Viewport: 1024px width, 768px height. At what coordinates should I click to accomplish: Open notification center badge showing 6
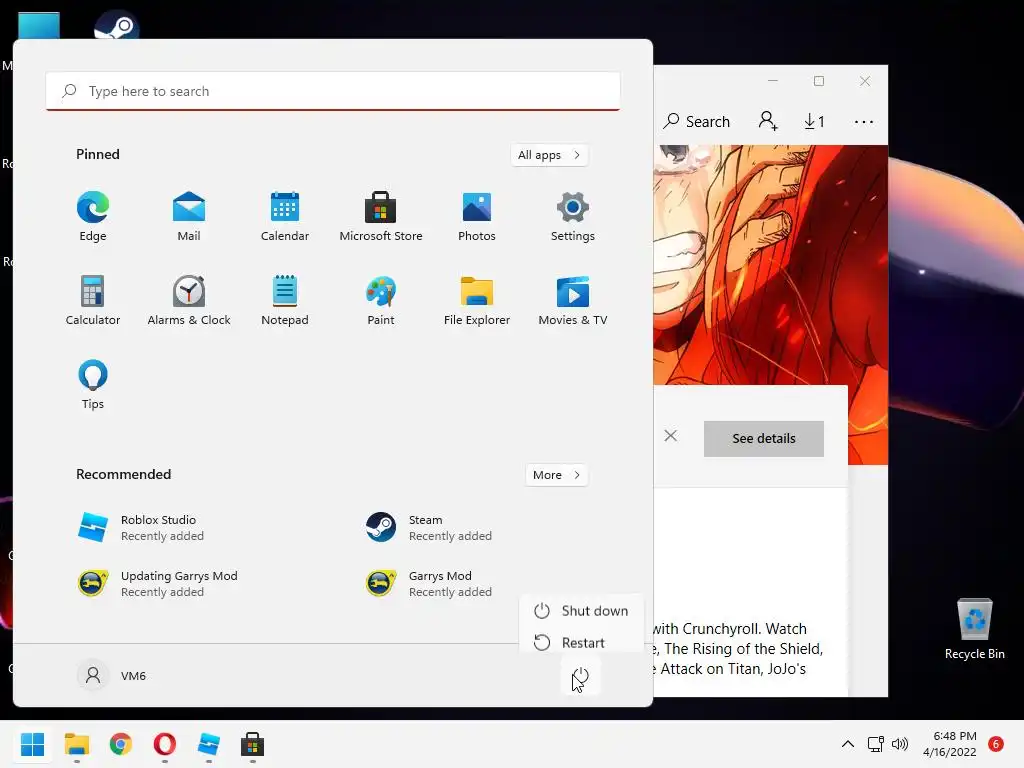pos(996,744)
